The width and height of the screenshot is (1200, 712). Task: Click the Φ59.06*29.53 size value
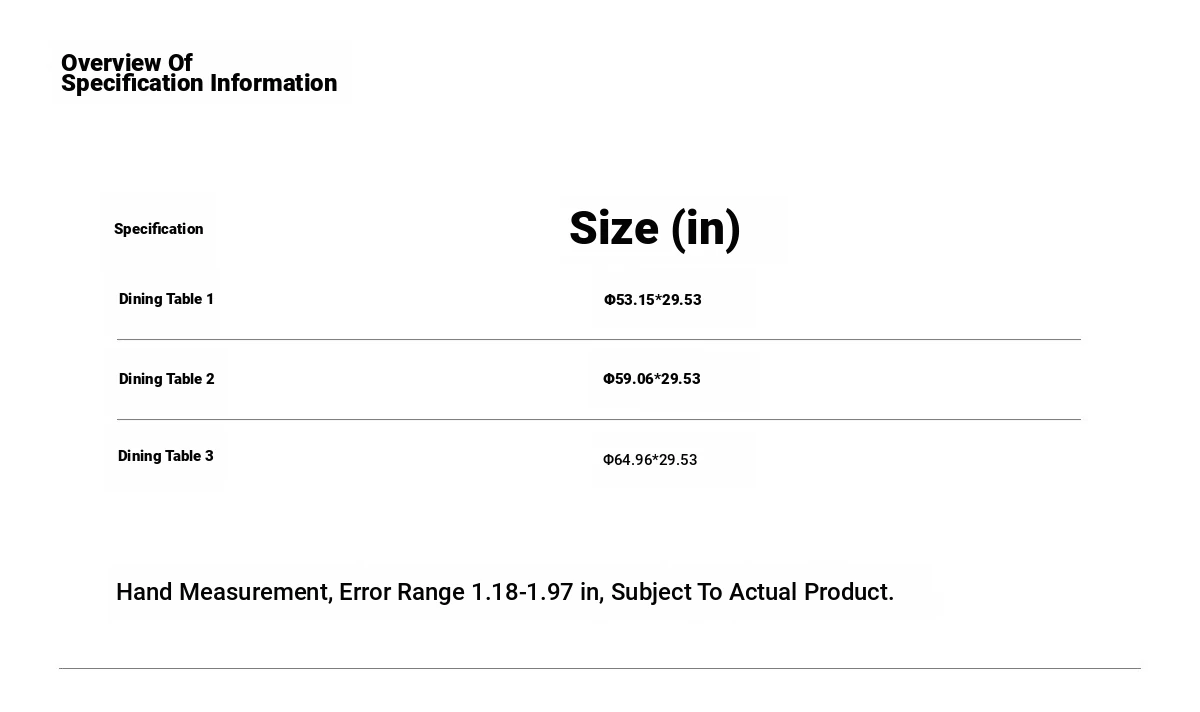click(x=651, y=379)
